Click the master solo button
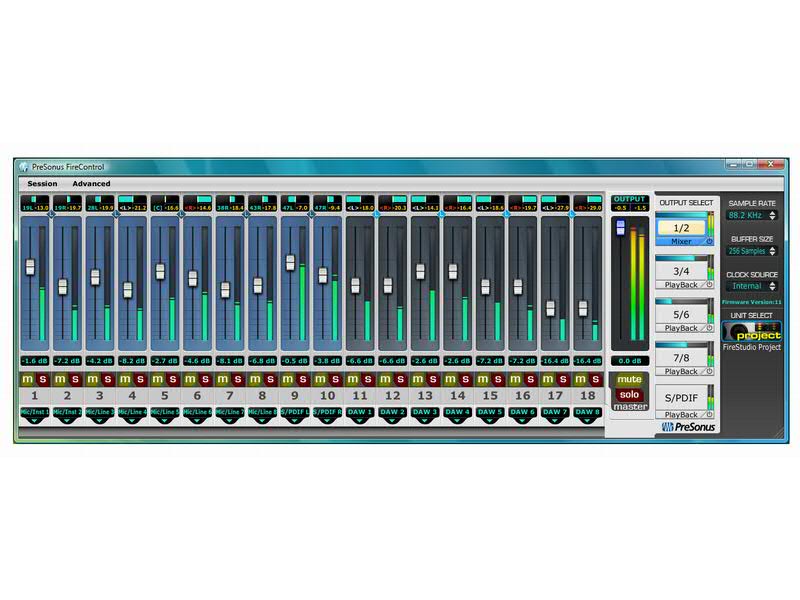Viewport: 800px width, 600px height. click(629, 394)
